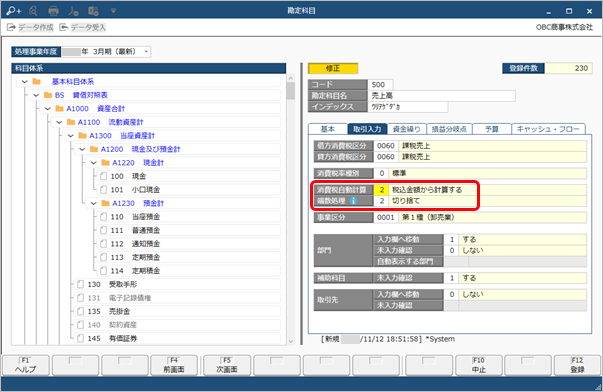Click the F5 次画面 button
Screen dimensions: 603x392
pyautogui.click(x=227, y=365)
